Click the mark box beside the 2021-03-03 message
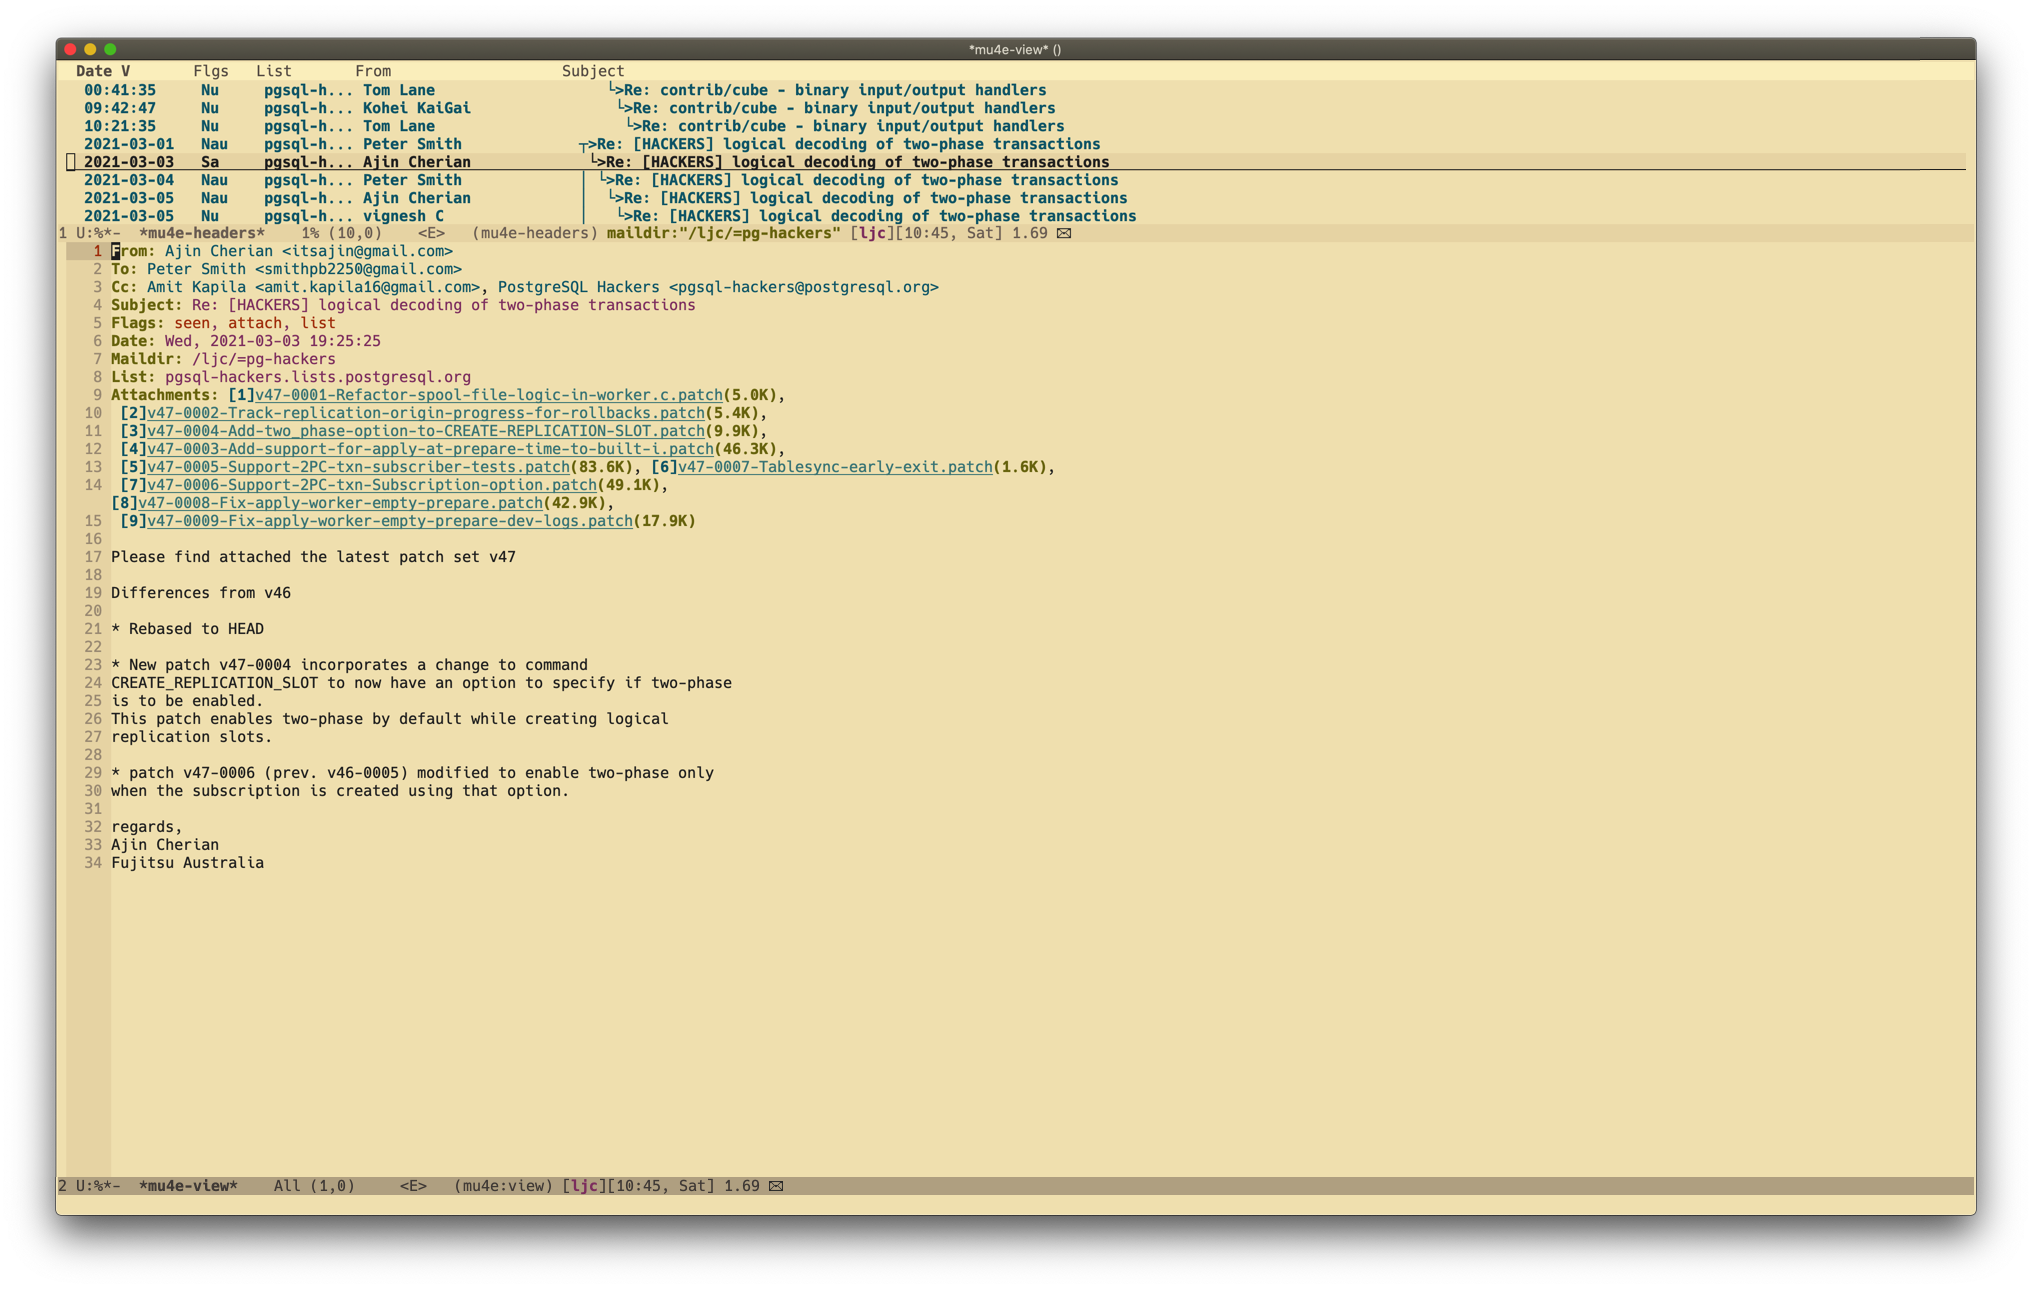2032x1289 pixels. pyautogui.click(x=71, y=162)
